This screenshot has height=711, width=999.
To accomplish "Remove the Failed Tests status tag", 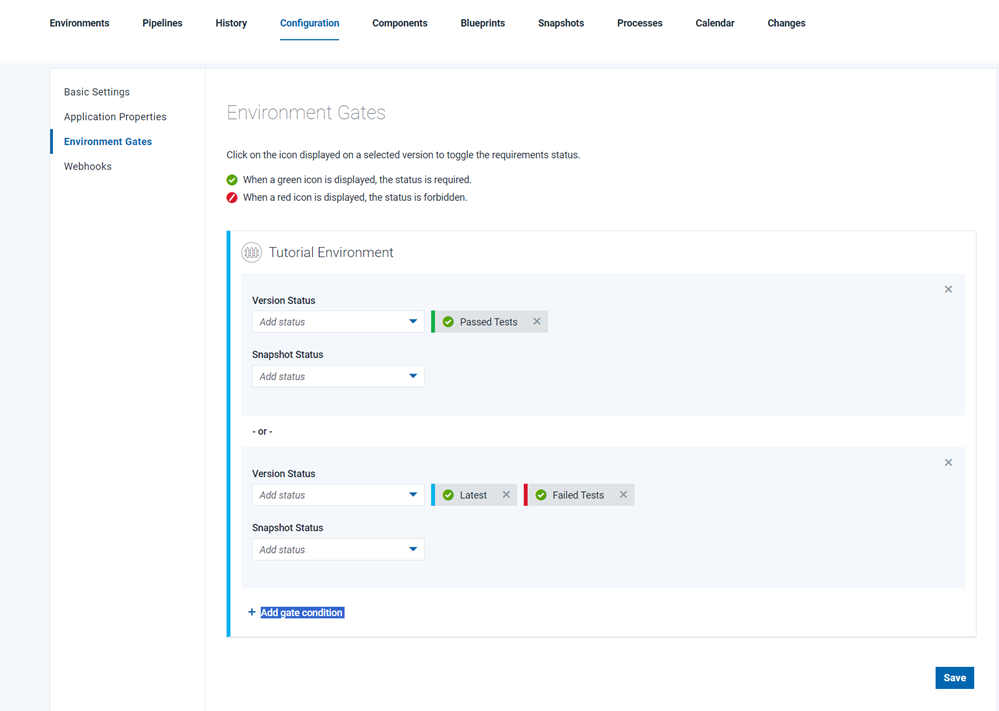I will tap(623, 494).
